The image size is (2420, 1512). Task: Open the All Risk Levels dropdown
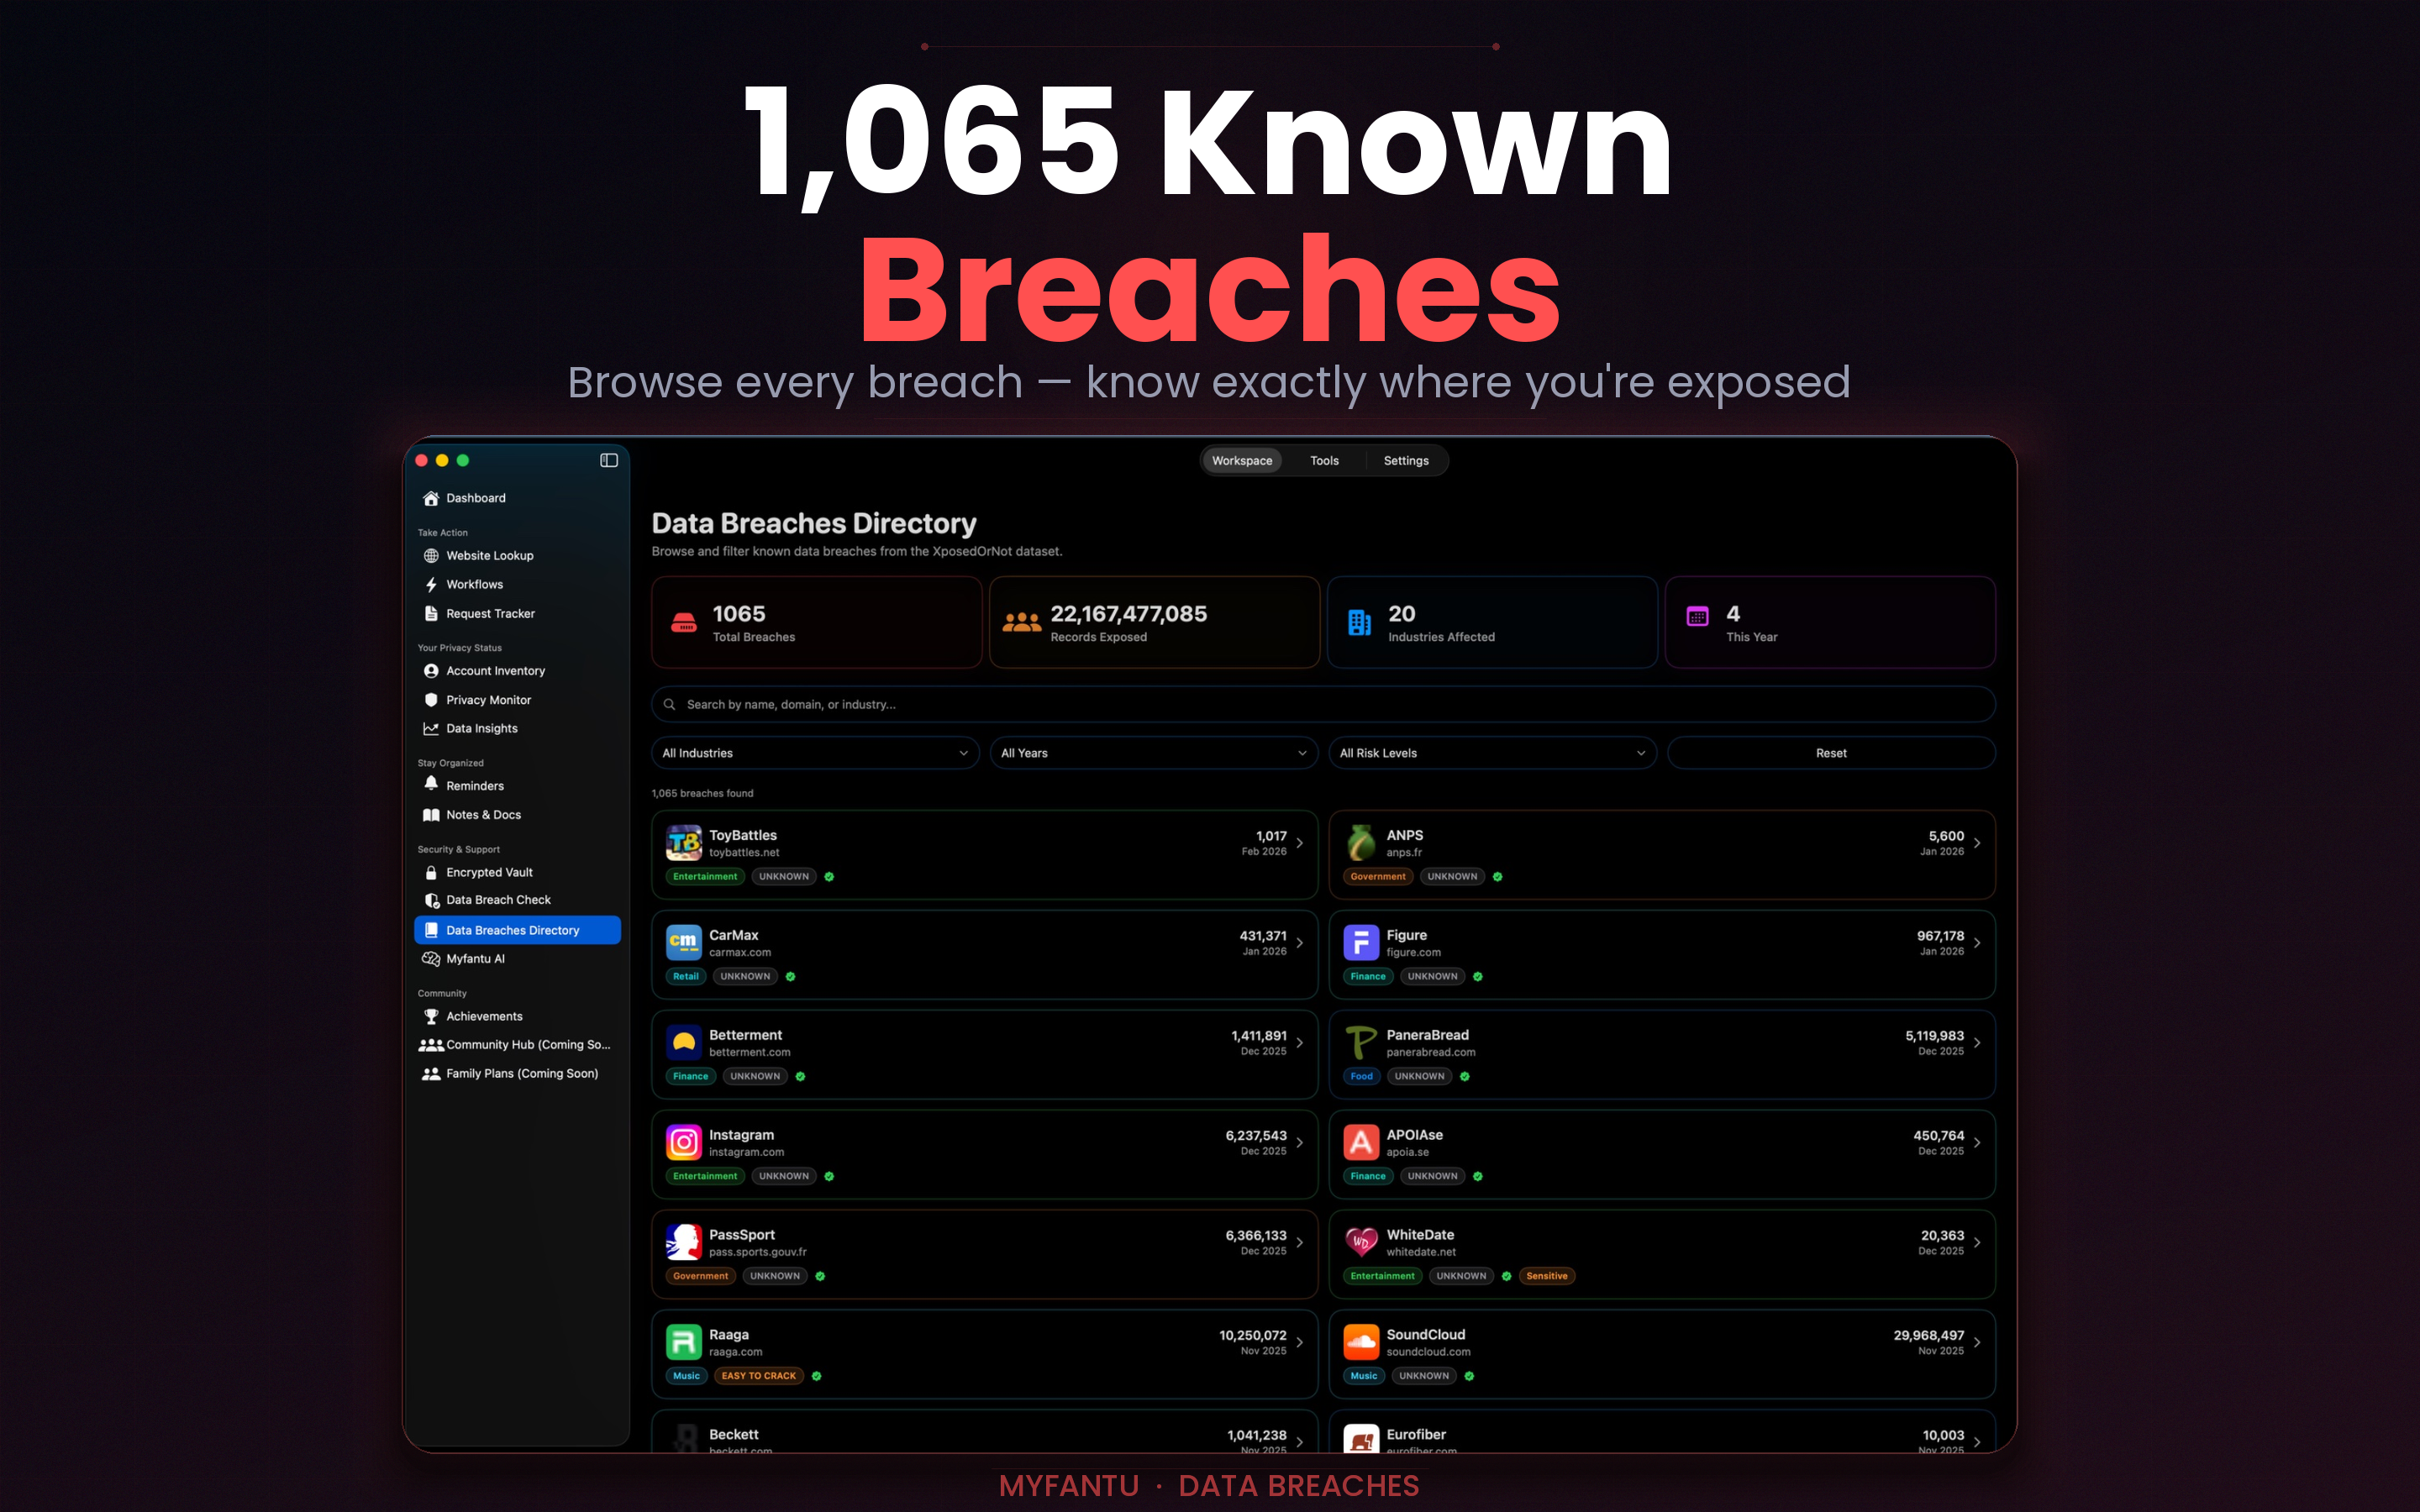1492,753
